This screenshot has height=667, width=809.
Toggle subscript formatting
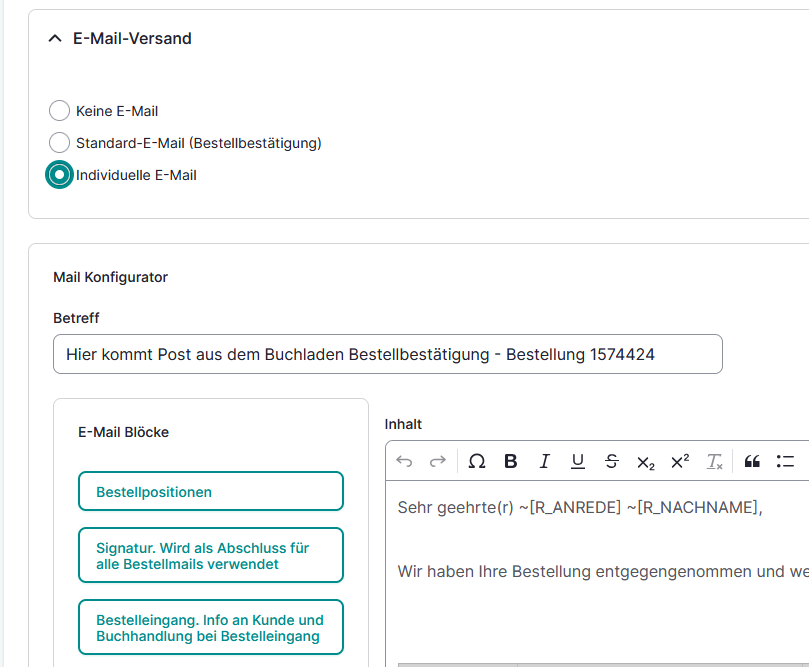(646, 461)
